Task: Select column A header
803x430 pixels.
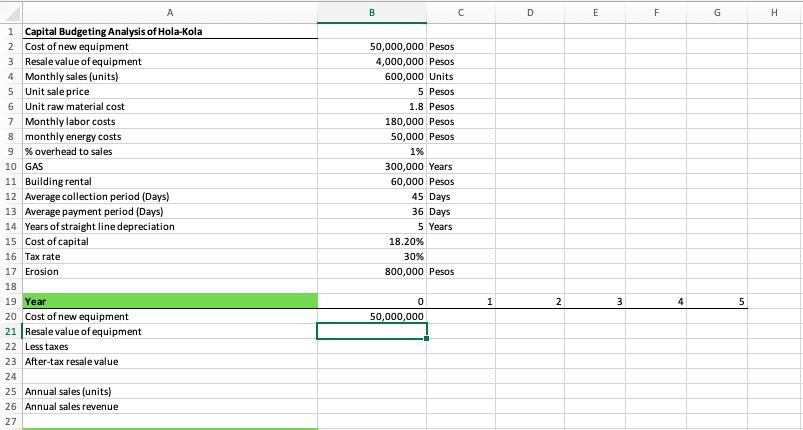Action: tap(170, 13)
